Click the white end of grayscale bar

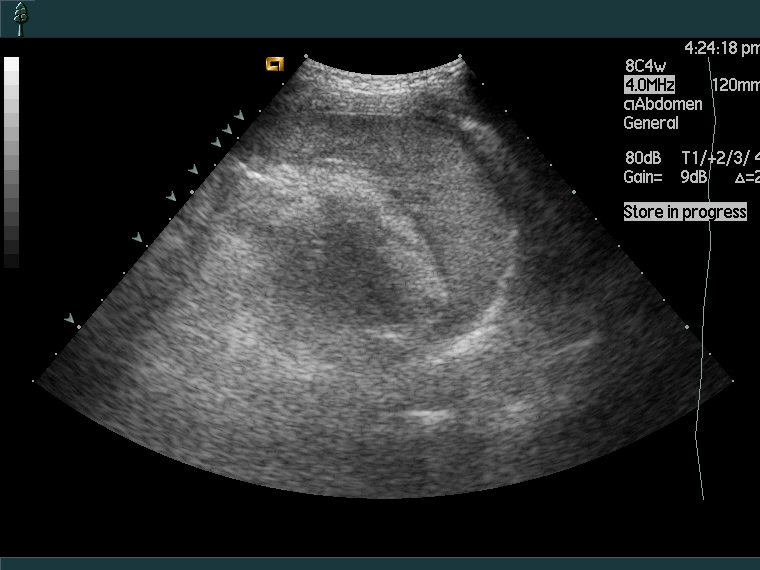11,64
